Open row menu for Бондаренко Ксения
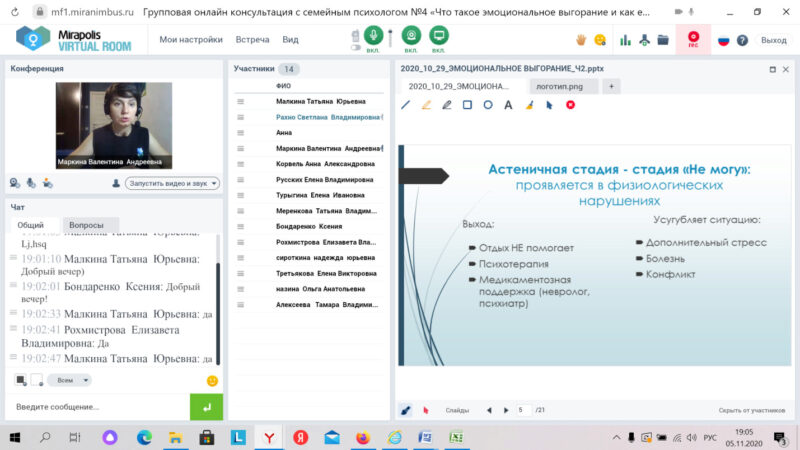Image resolution: width=800 pixels, height=450 pixels. (x=240, y=227)
